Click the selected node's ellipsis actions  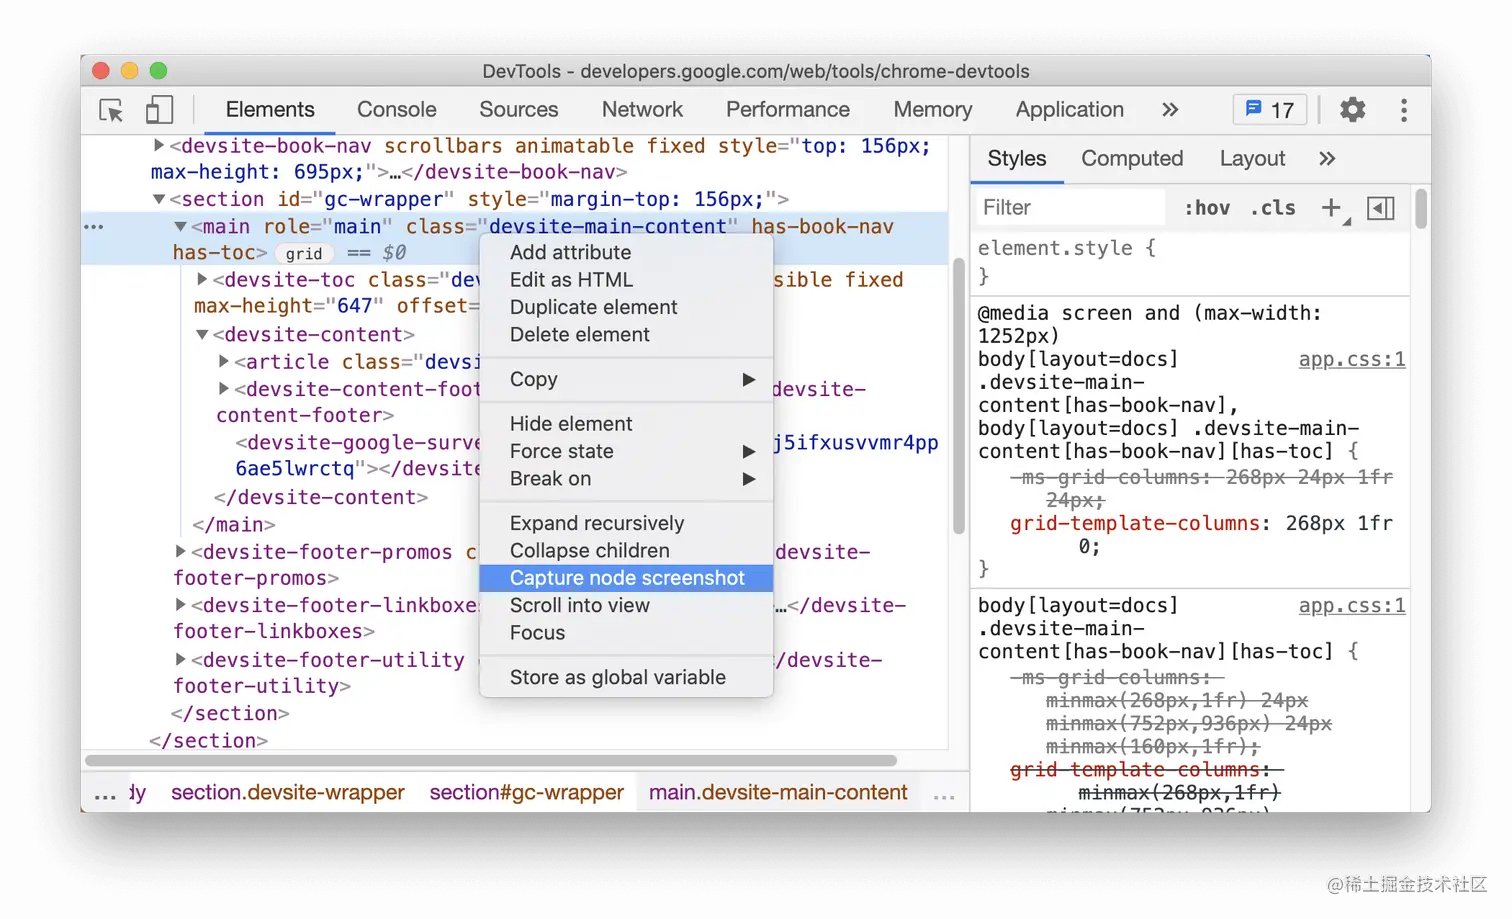coord(94,227)
